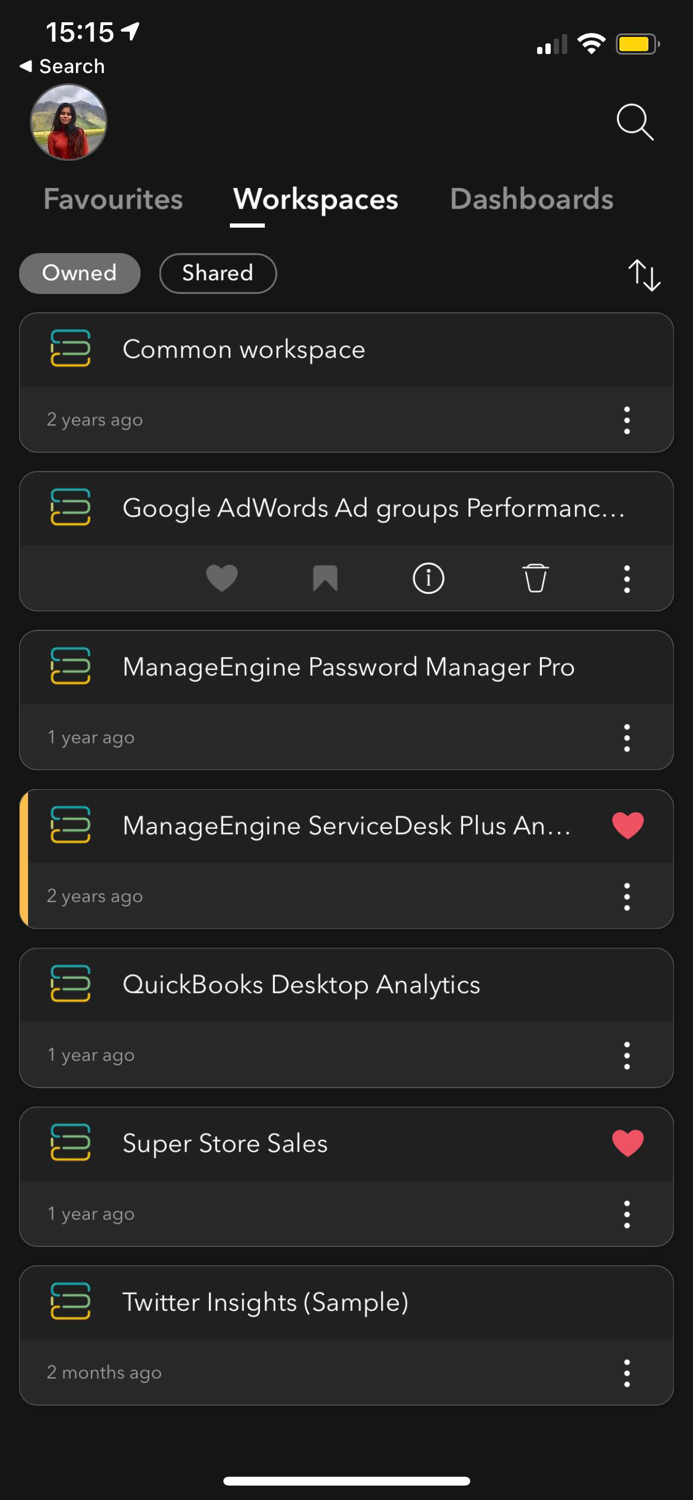Open QuickBooks Desktop Analytics more options
The width and height of the screenshot is (693, 1500).
(627, 1055)
